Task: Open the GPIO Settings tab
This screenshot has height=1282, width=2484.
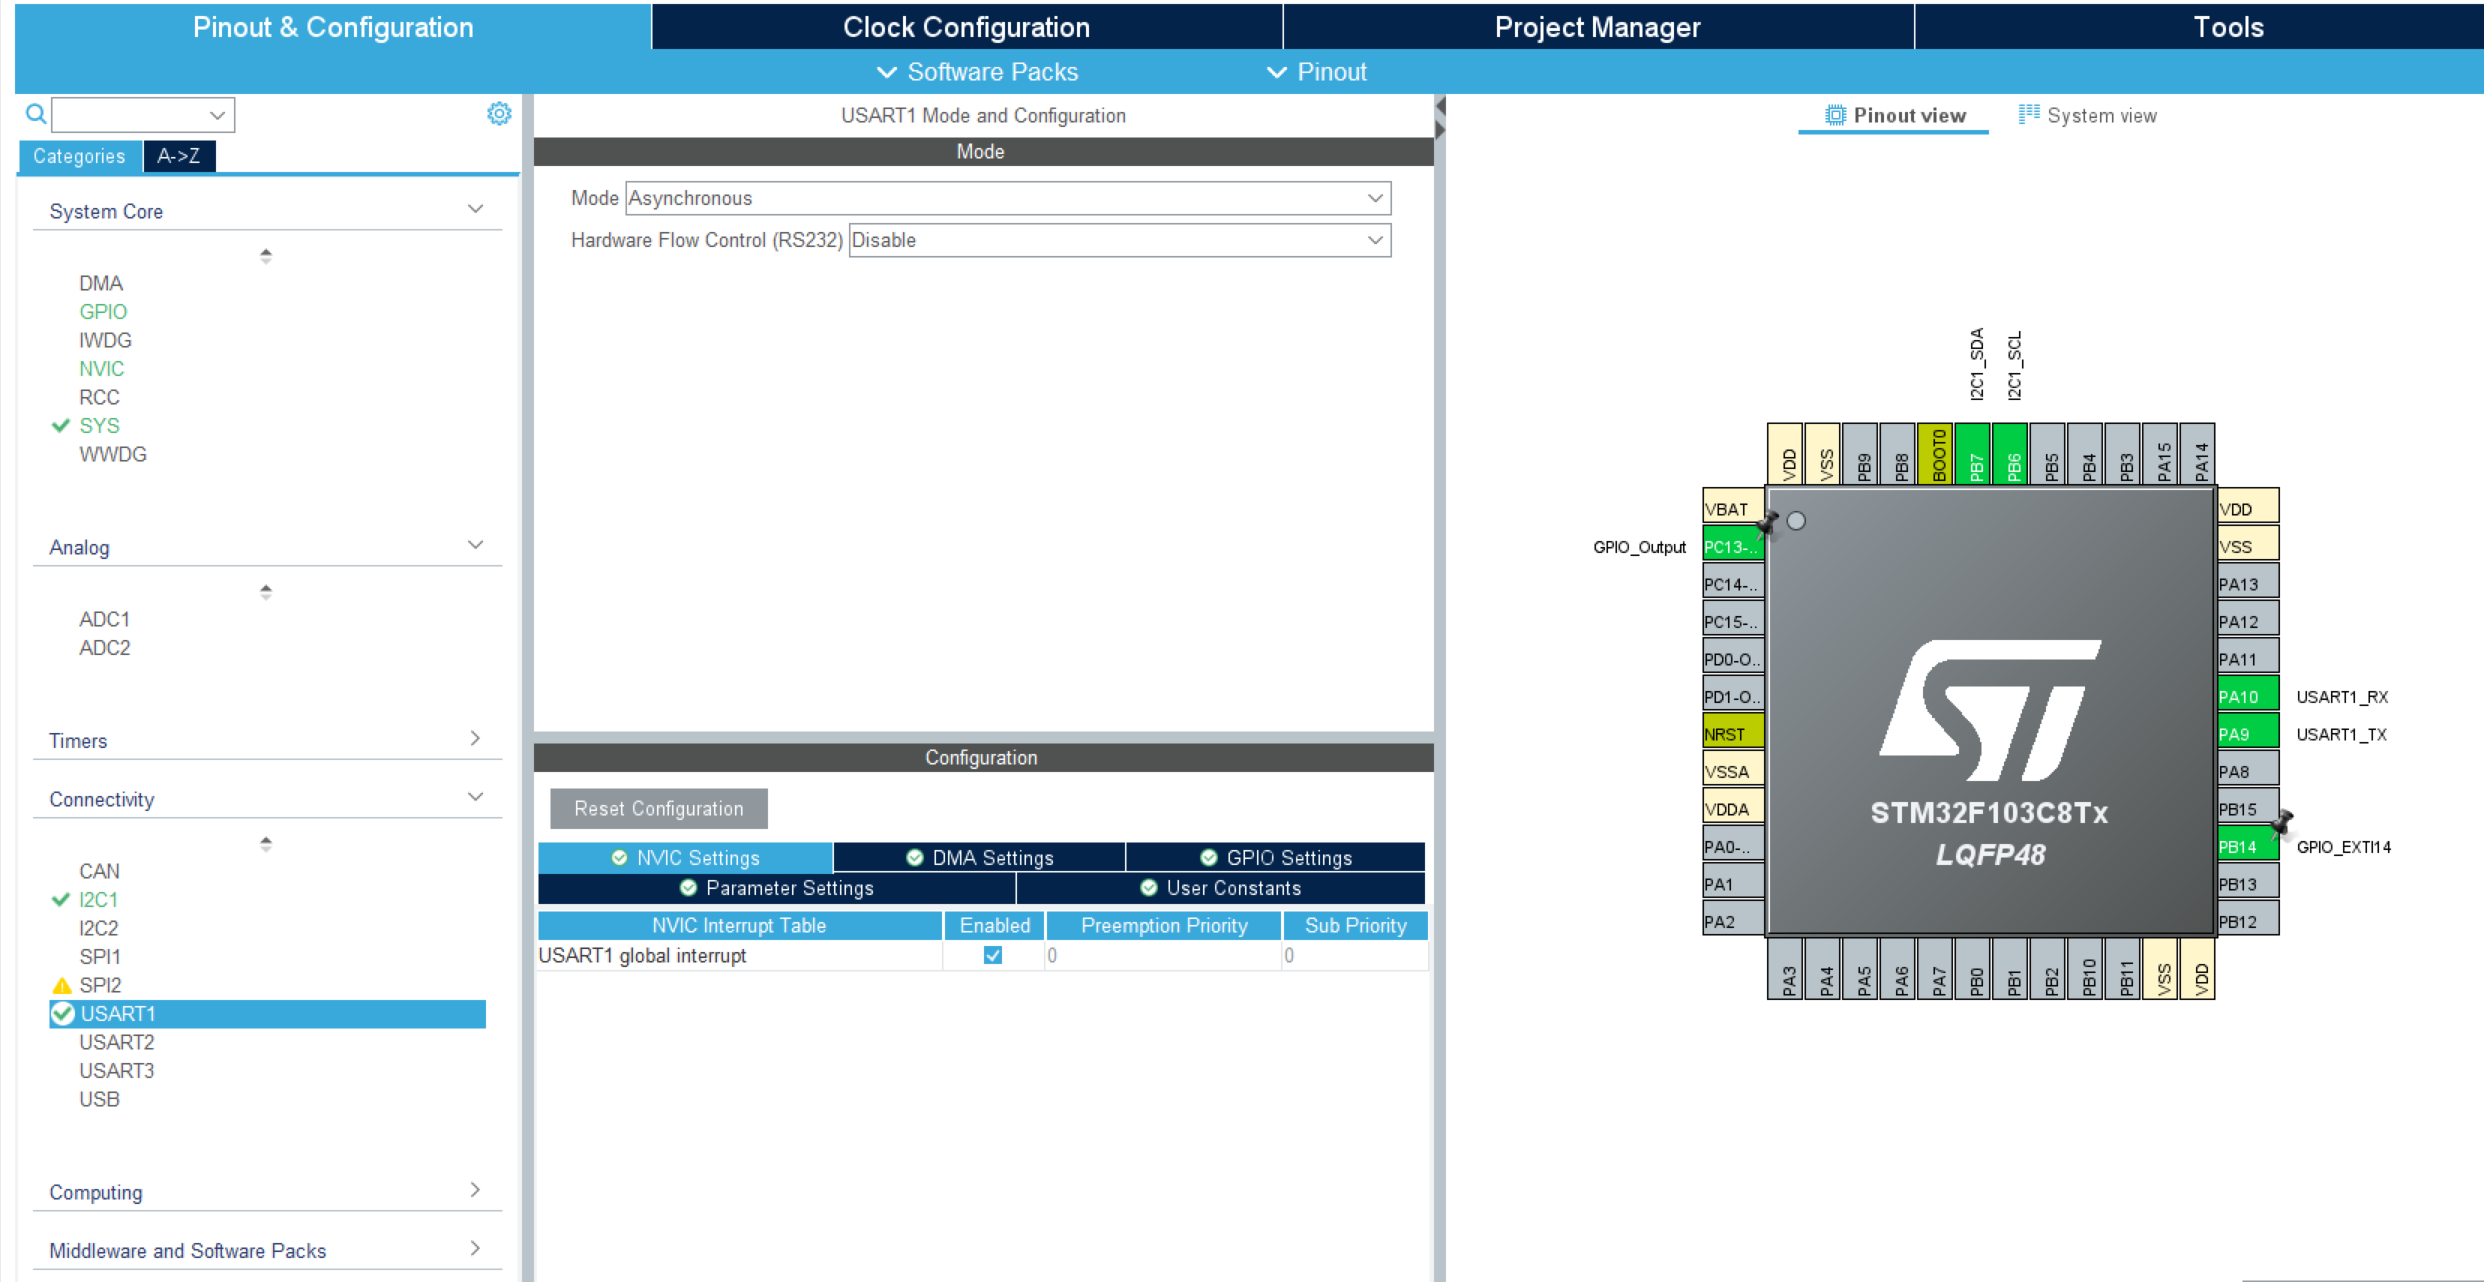Action: pyautogui.click(x=1276, y=858)
